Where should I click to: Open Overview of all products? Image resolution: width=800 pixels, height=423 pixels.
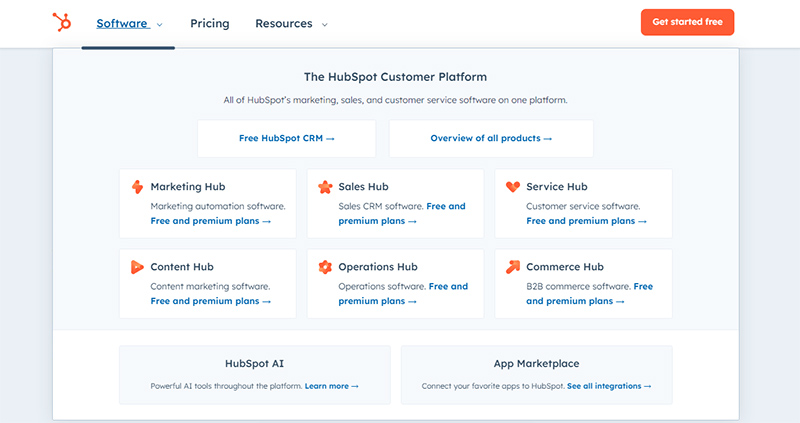click(491, 138)
